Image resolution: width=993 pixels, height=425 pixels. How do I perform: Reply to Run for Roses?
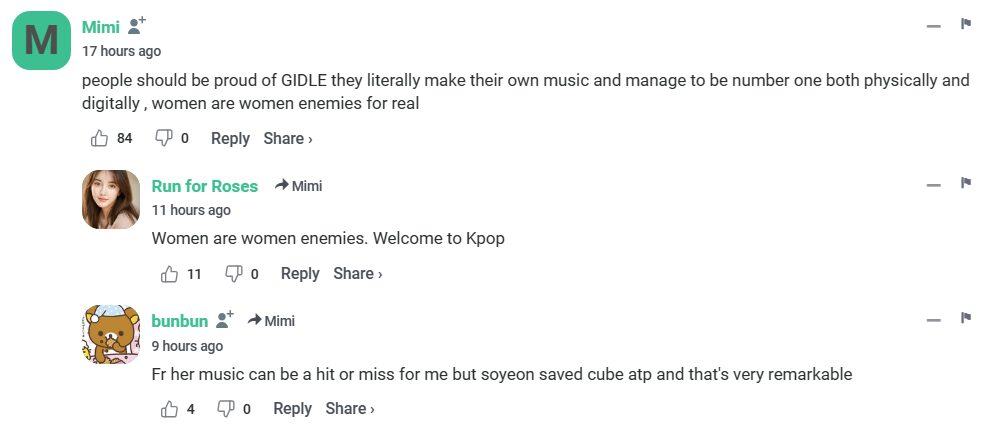(x=300, y=273)
